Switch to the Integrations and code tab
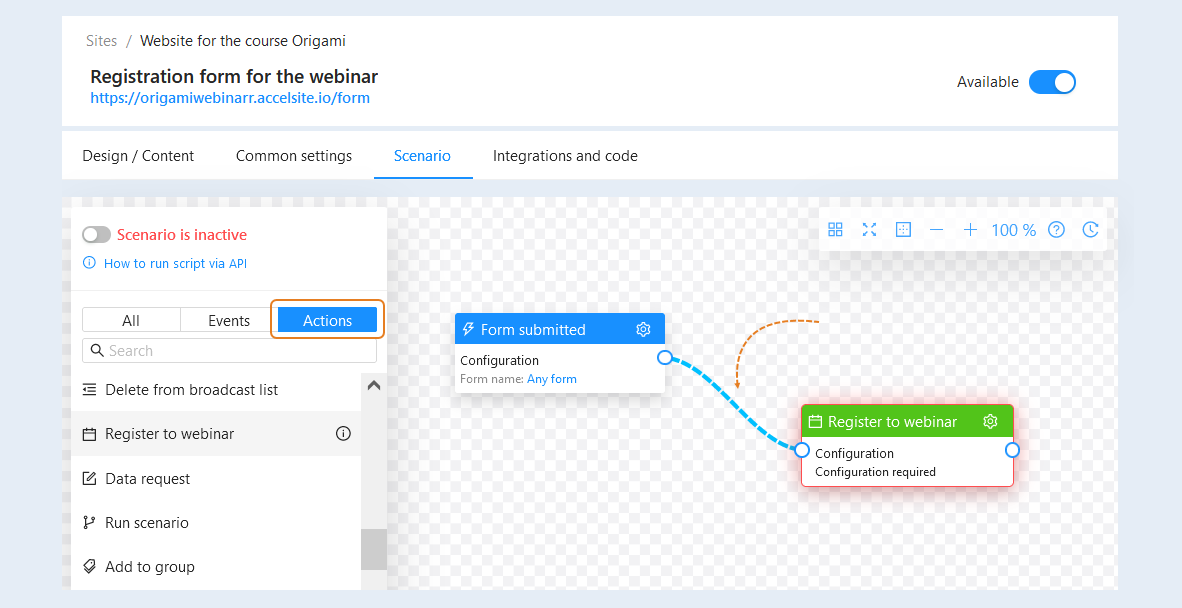 (565, 156)
